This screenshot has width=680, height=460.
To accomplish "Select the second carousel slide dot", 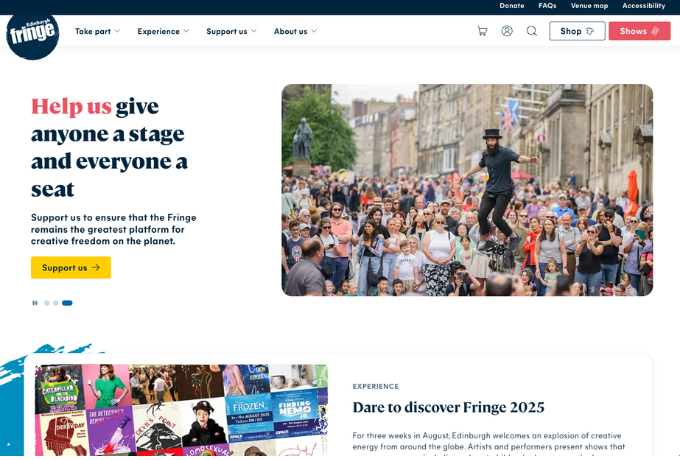I will 56,303.
